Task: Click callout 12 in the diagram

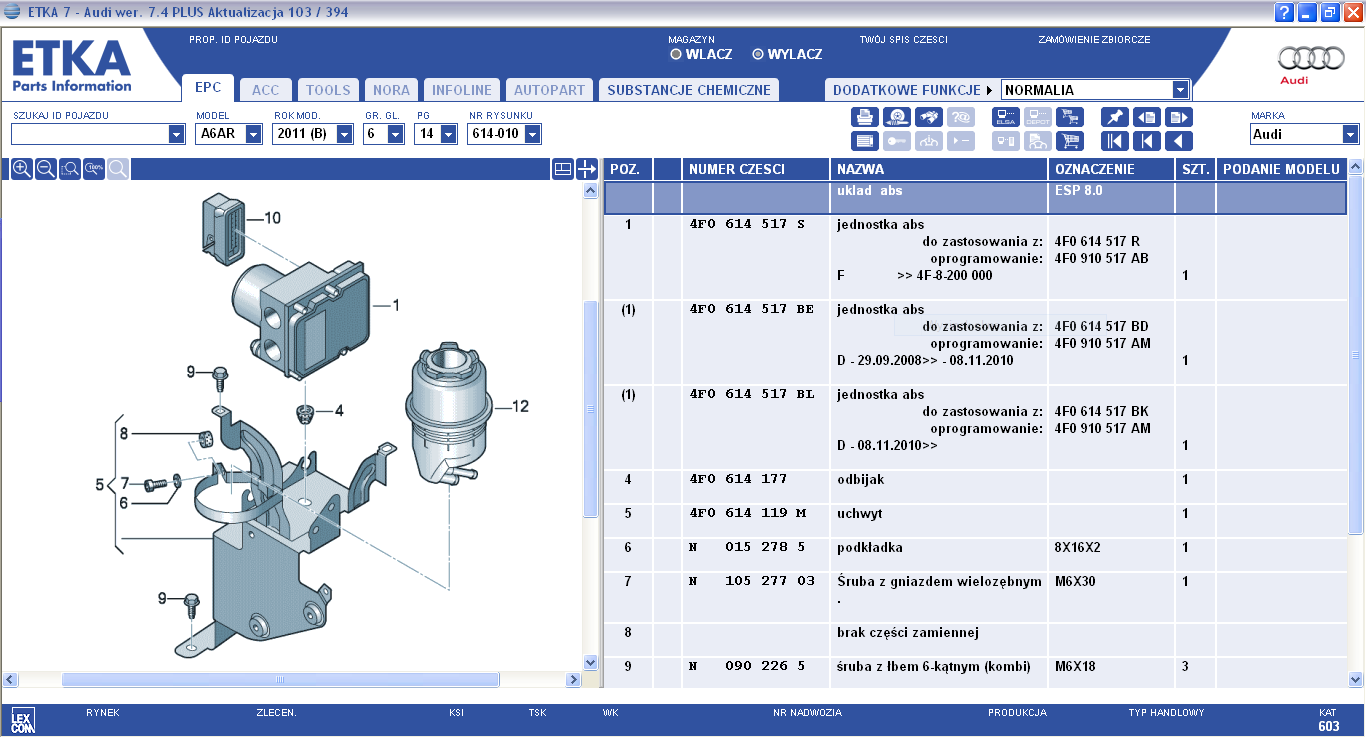Action: tap(520, 407)
